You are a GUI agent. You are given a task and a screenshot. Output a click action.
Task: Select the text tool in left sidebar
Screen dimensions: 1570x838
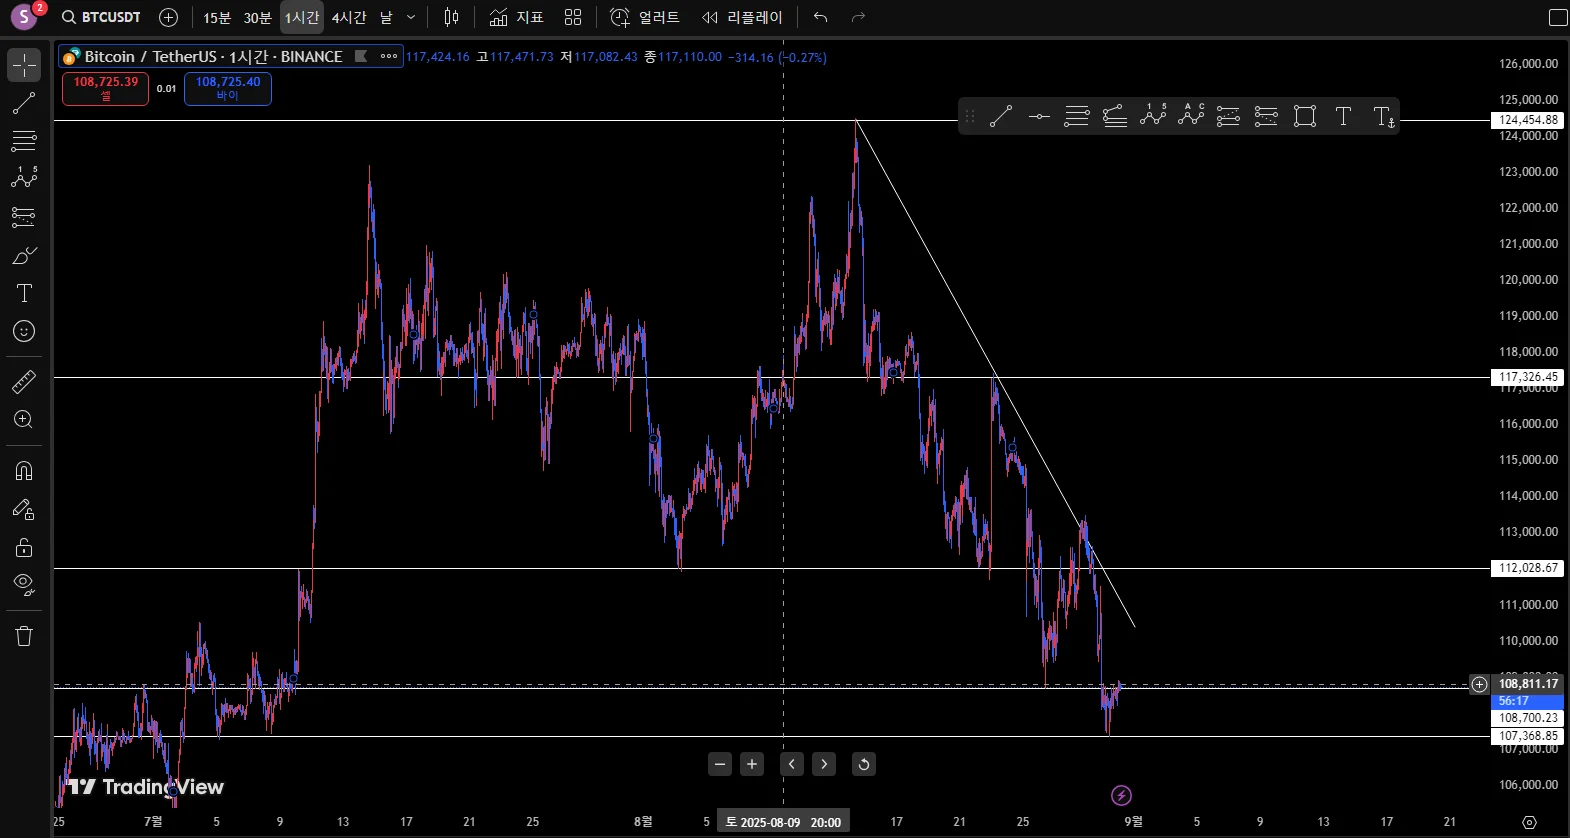pos(24,293)
